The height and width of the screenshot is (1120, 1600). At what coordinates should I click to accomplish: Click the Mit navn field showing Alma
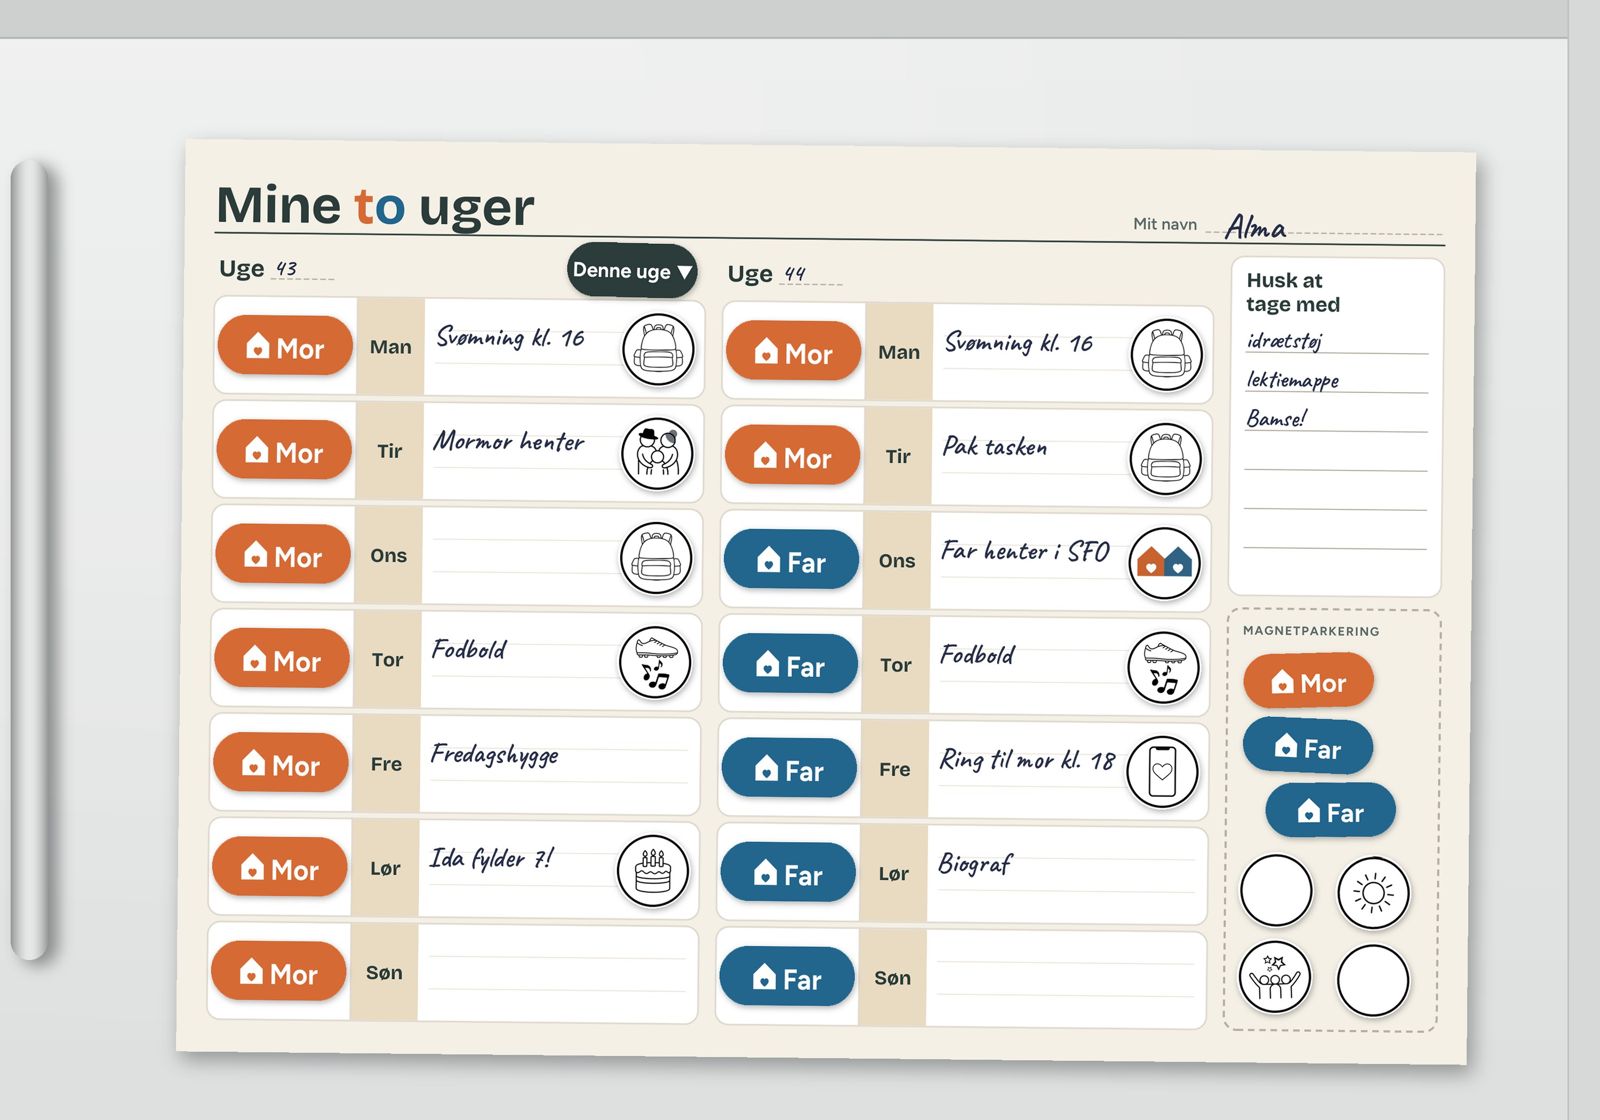click(x=1325, y=227)
